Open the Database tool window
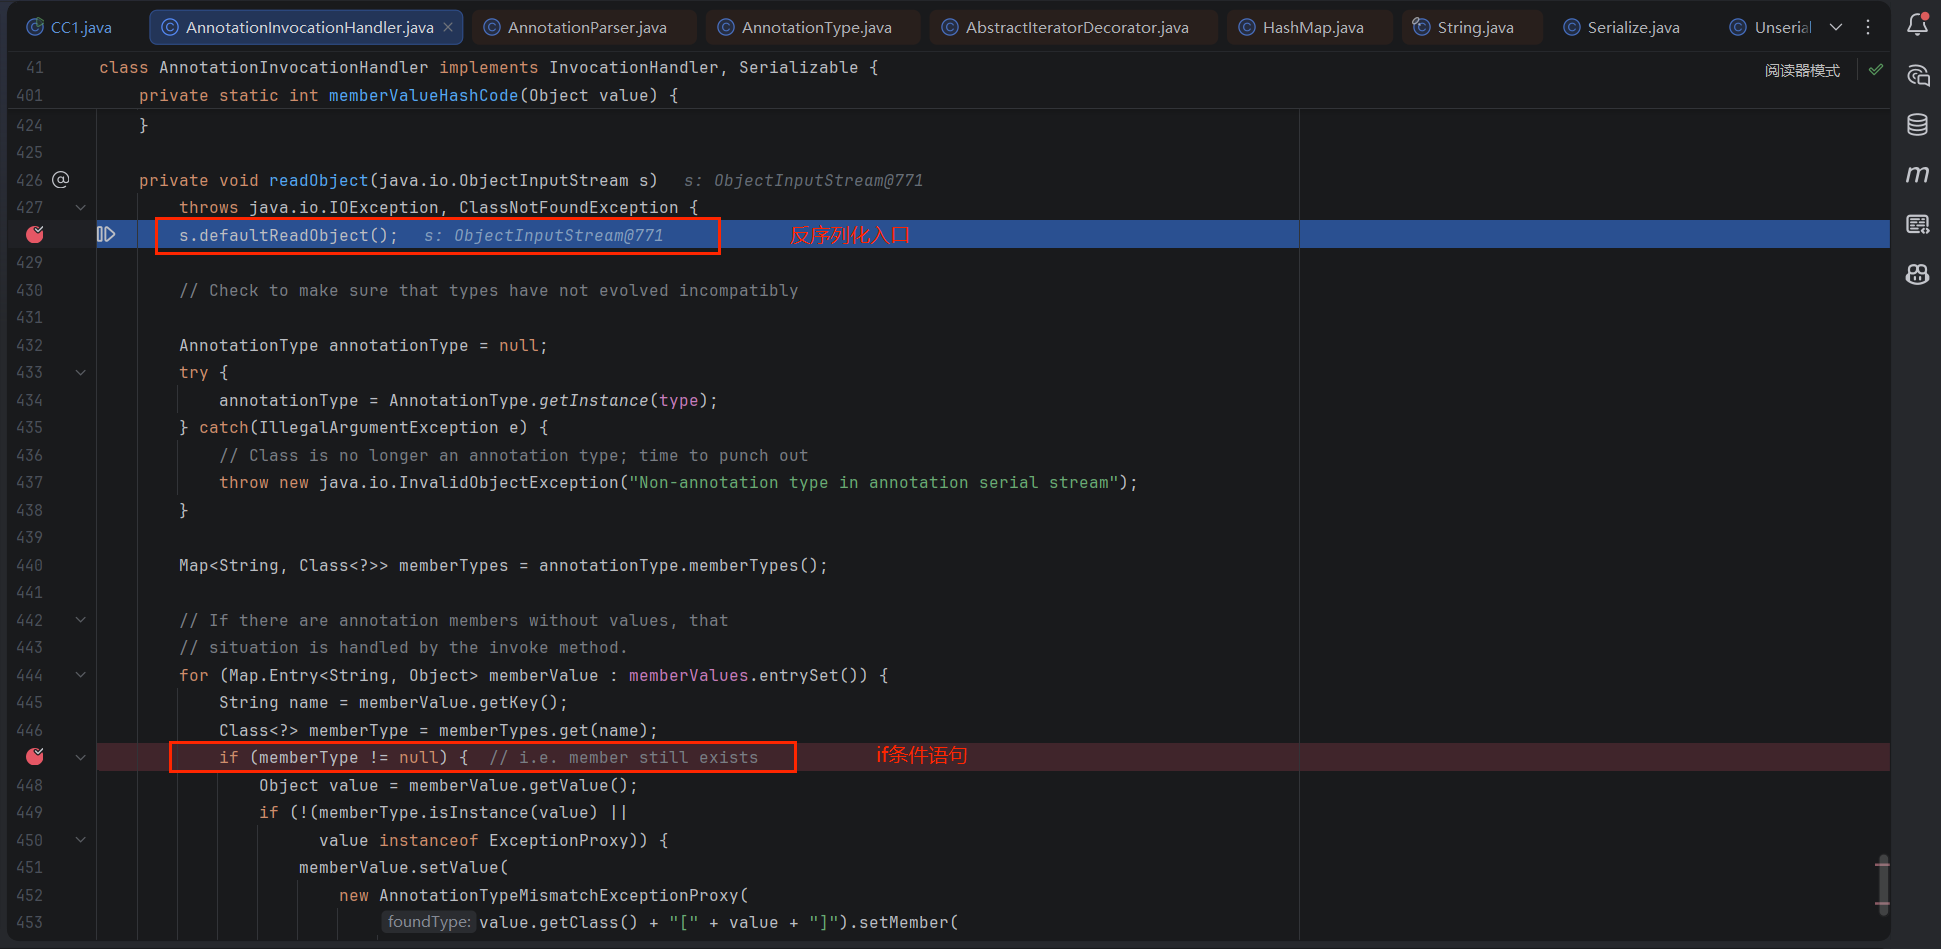 (x=1917, y=125)
